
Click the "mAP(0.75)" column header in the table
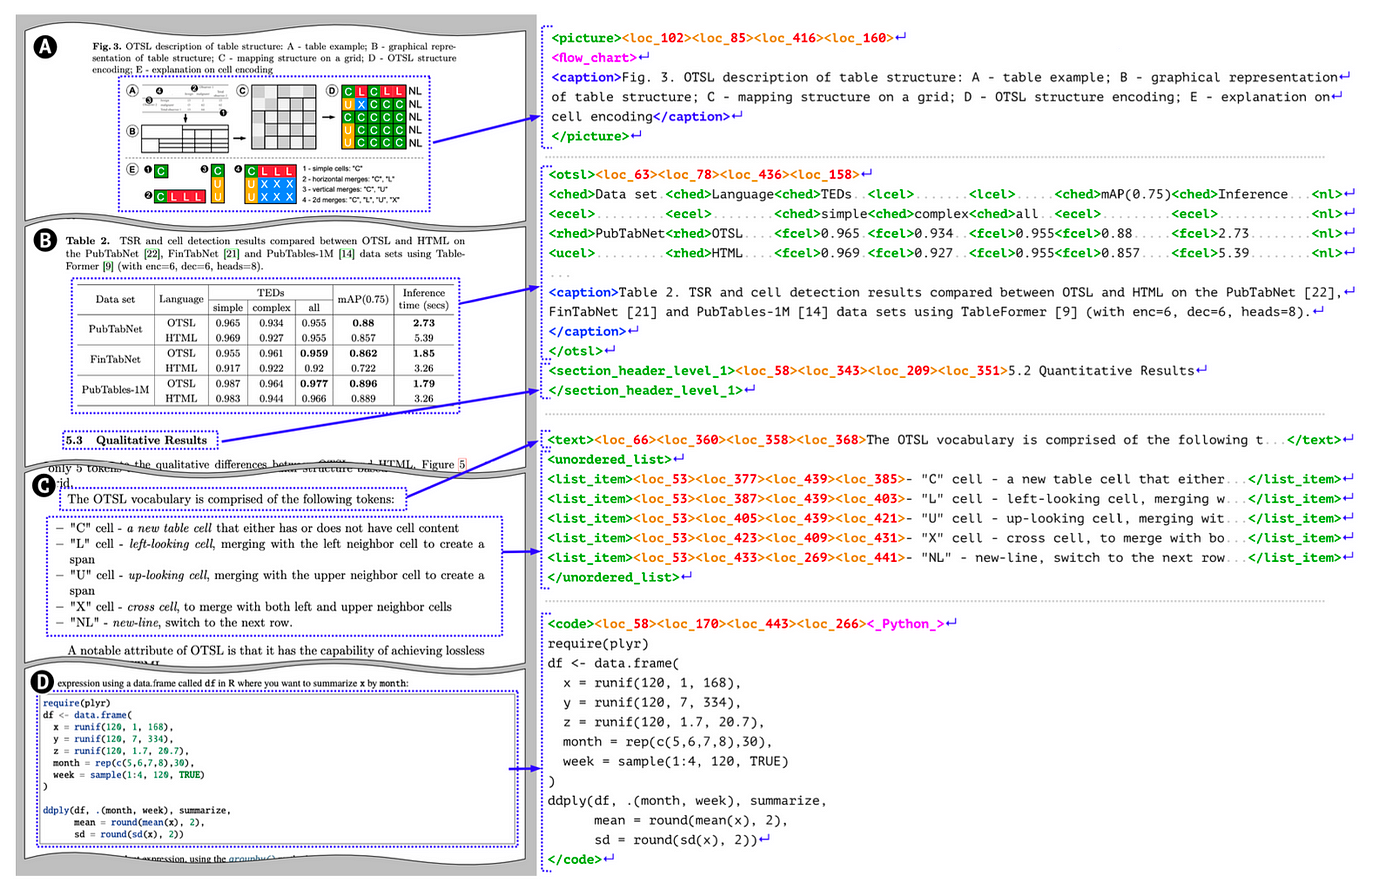point(363,299)
